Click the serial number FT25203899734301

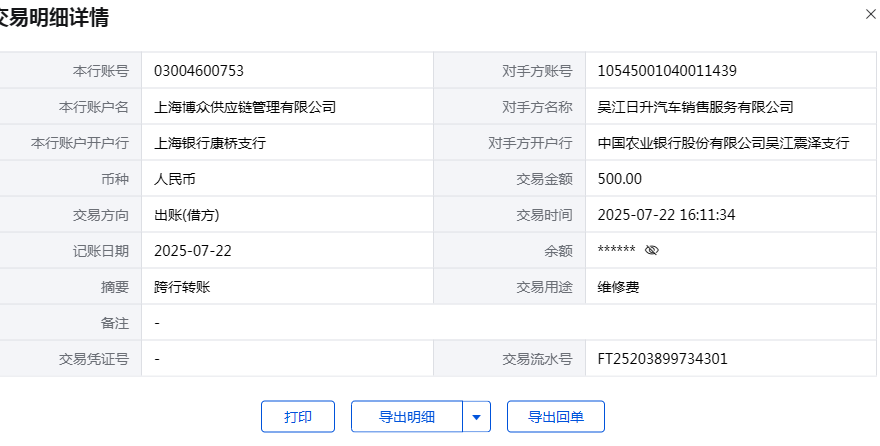coord(662,359)
